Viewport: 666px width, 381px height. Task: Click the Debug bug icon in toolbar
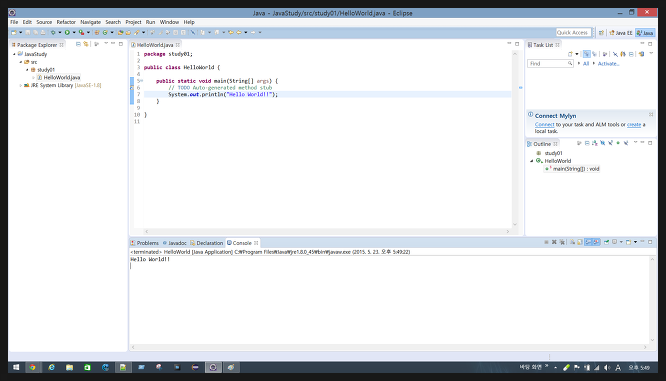[53, 32]
